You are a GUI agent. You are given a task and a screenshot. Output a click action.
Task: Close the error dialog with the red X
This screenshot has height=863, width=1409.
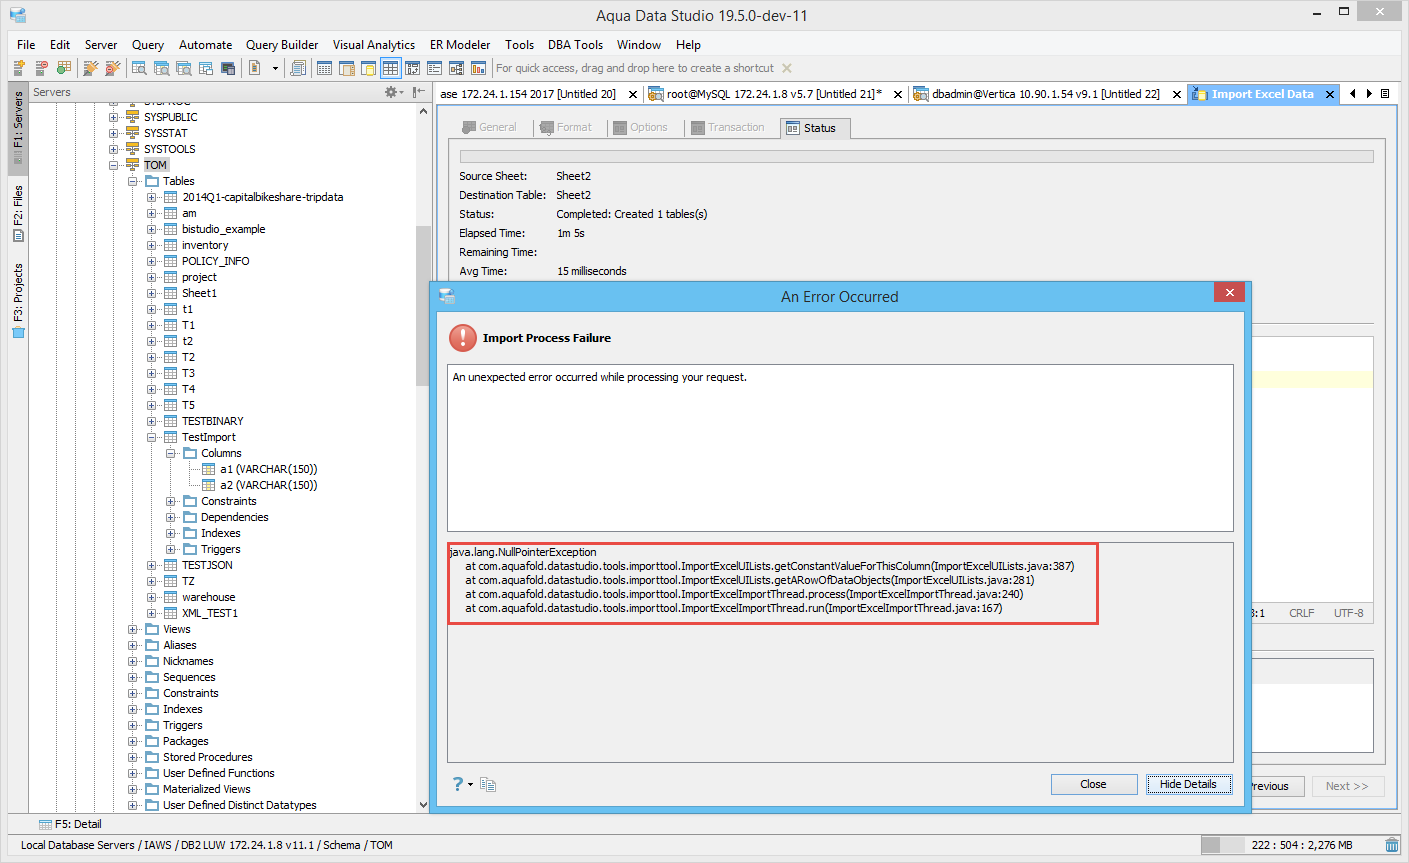tap(1229, 292)
